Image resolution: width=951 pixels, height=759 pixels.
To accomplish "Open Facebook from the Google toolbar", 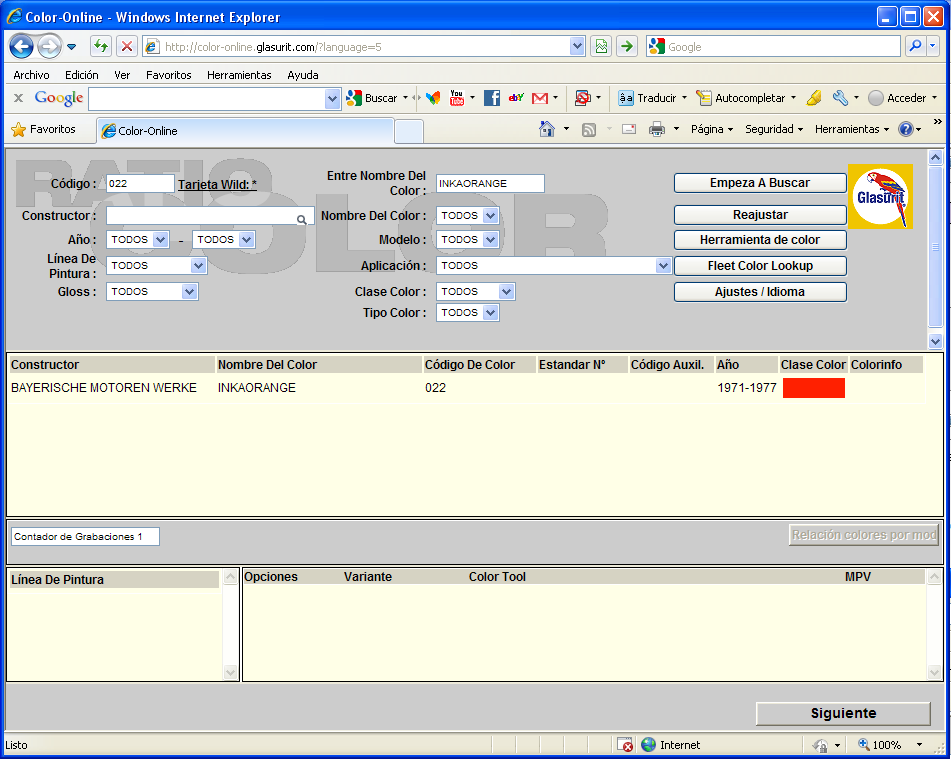I will 491,98.
